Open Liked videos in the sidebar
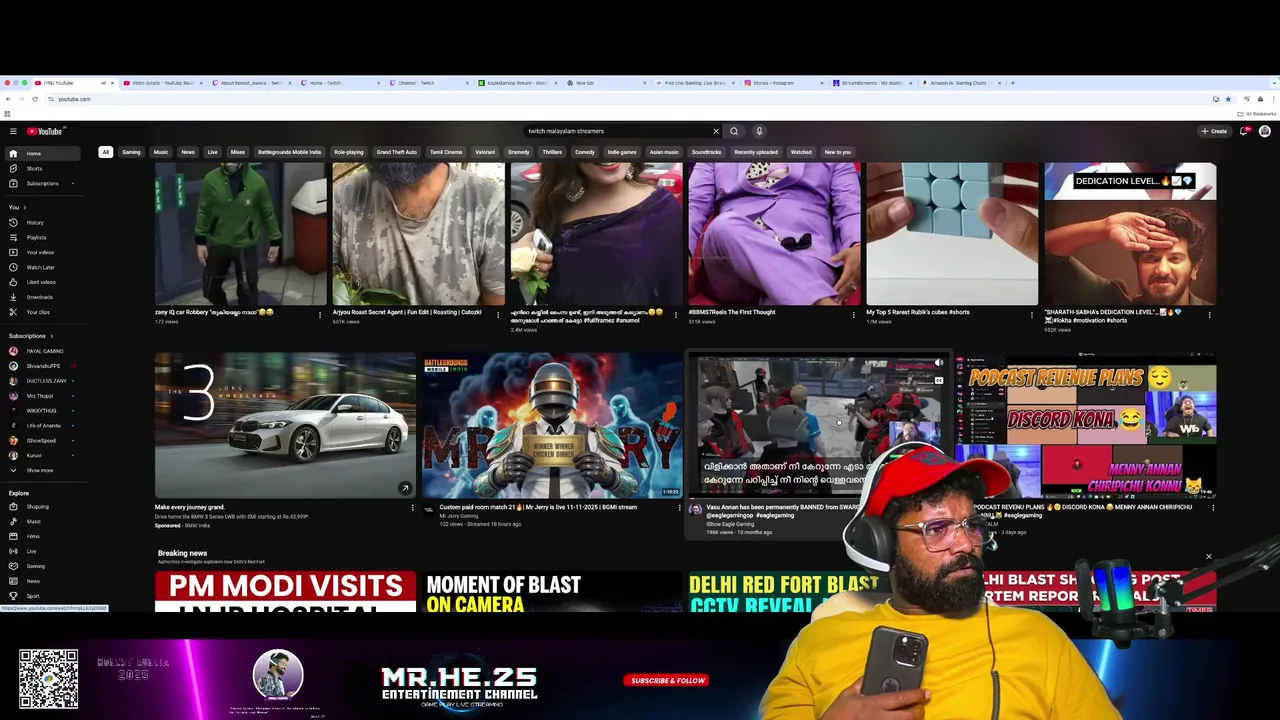The height and width of the screenshot is (720, 1280). [x=41, y=282]
